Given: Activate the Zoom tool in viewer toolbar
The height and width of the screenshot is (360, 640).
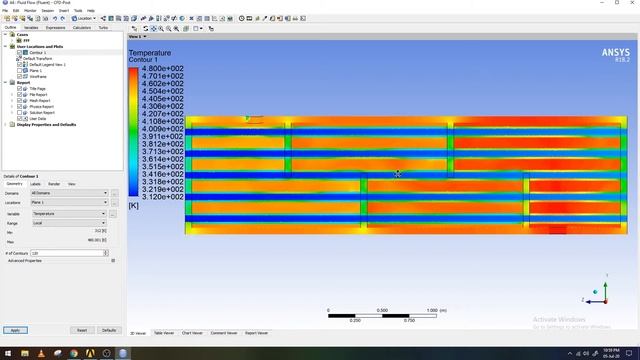Looking at the screenshot, I should click(x=161, y=29).
